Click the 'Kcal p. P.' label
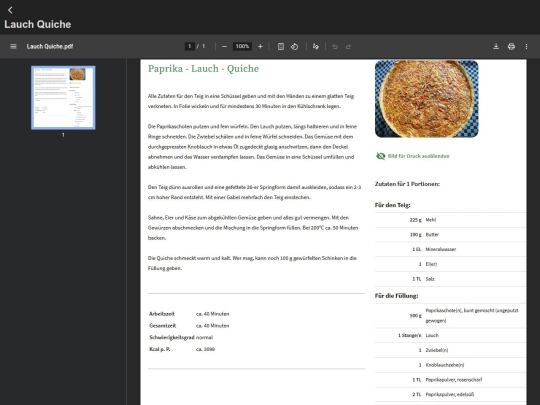The image size is (540, 405). tap(159, 349)
